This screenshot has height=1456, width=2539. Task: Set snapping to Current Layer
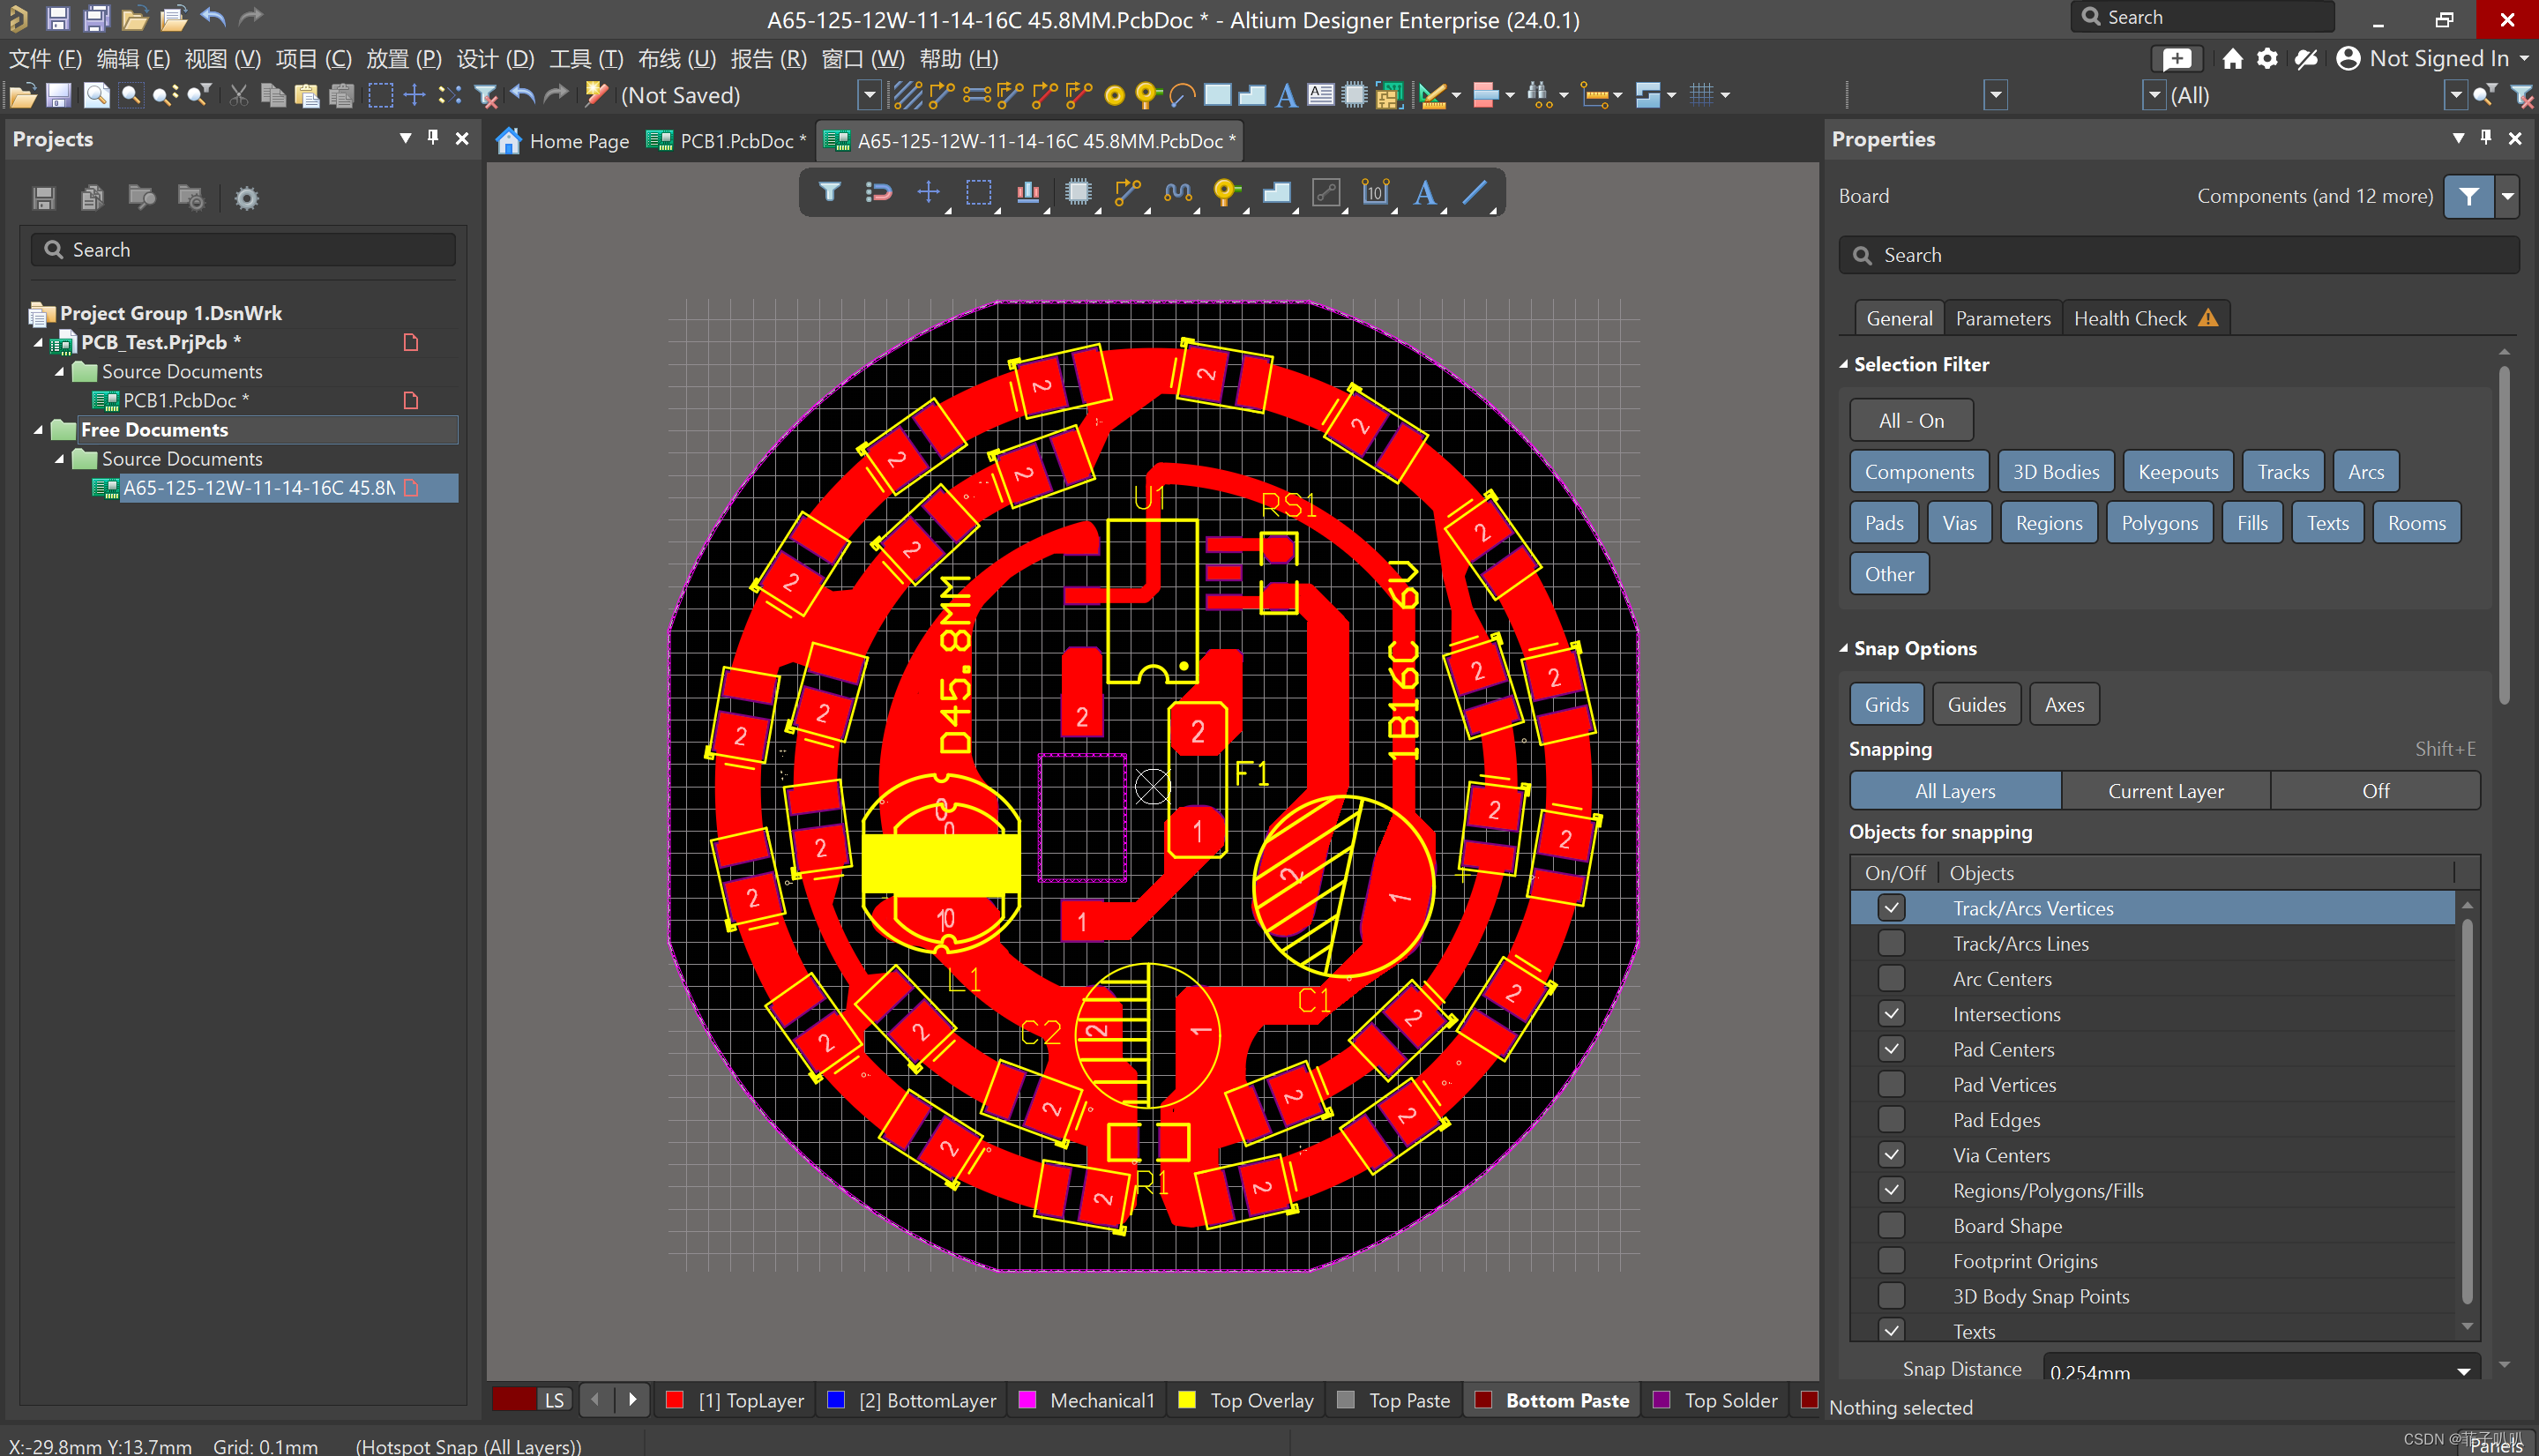(2165, 791)
